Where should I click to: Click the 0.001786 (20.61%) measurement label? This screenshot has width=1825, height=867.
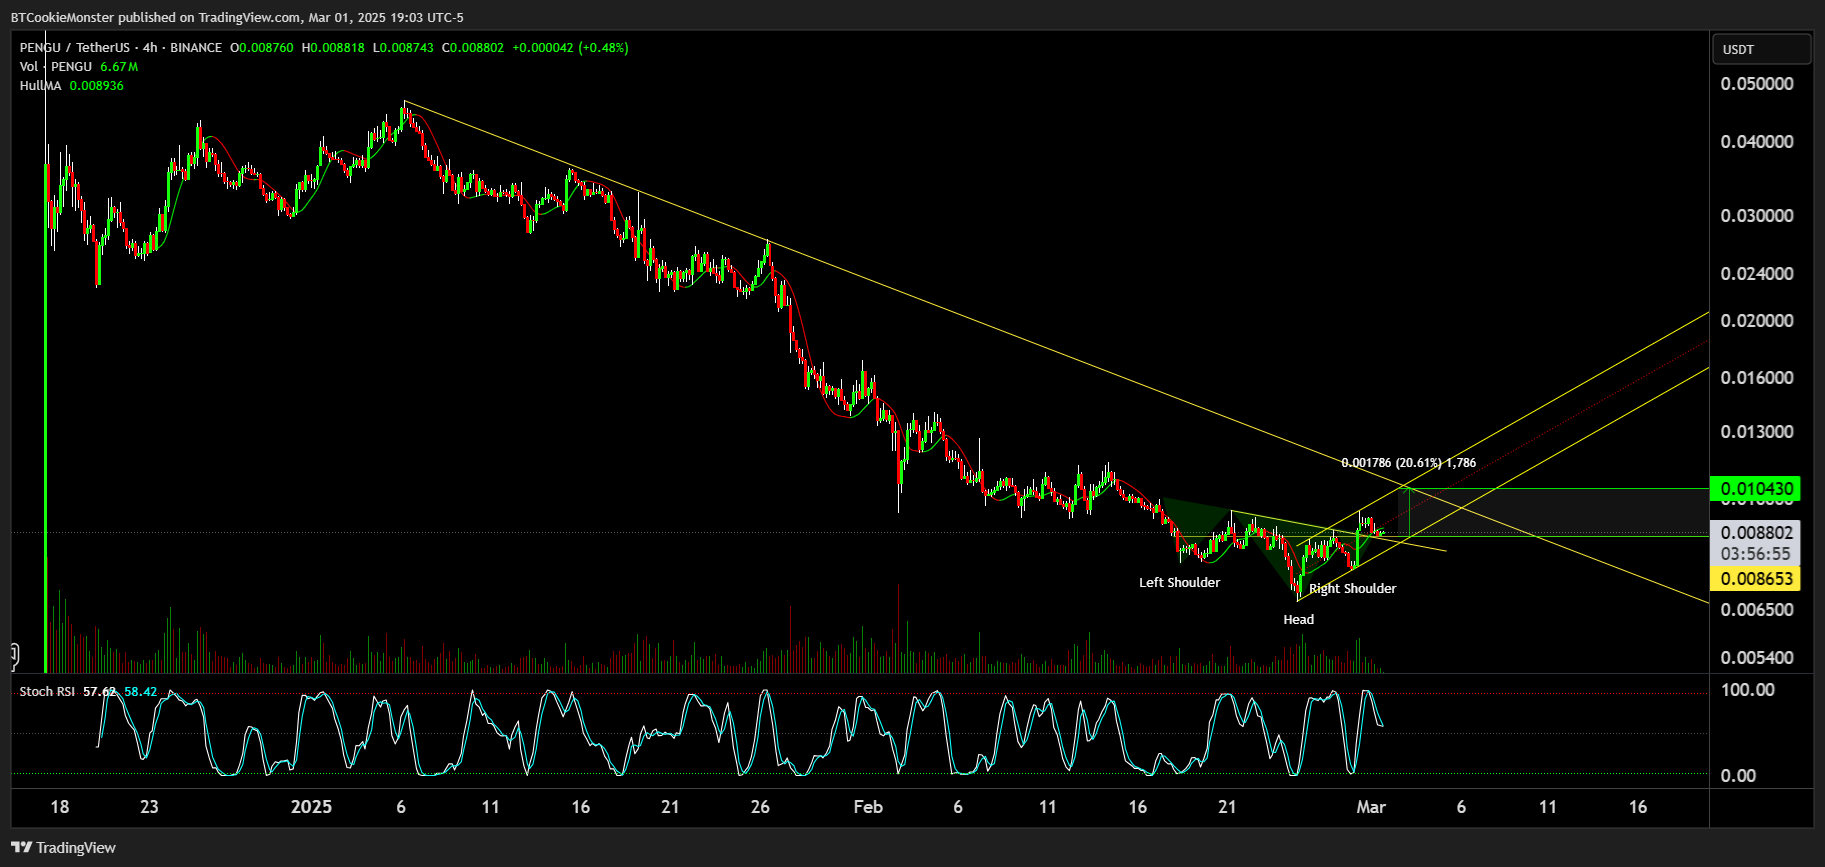point(1408,463)
